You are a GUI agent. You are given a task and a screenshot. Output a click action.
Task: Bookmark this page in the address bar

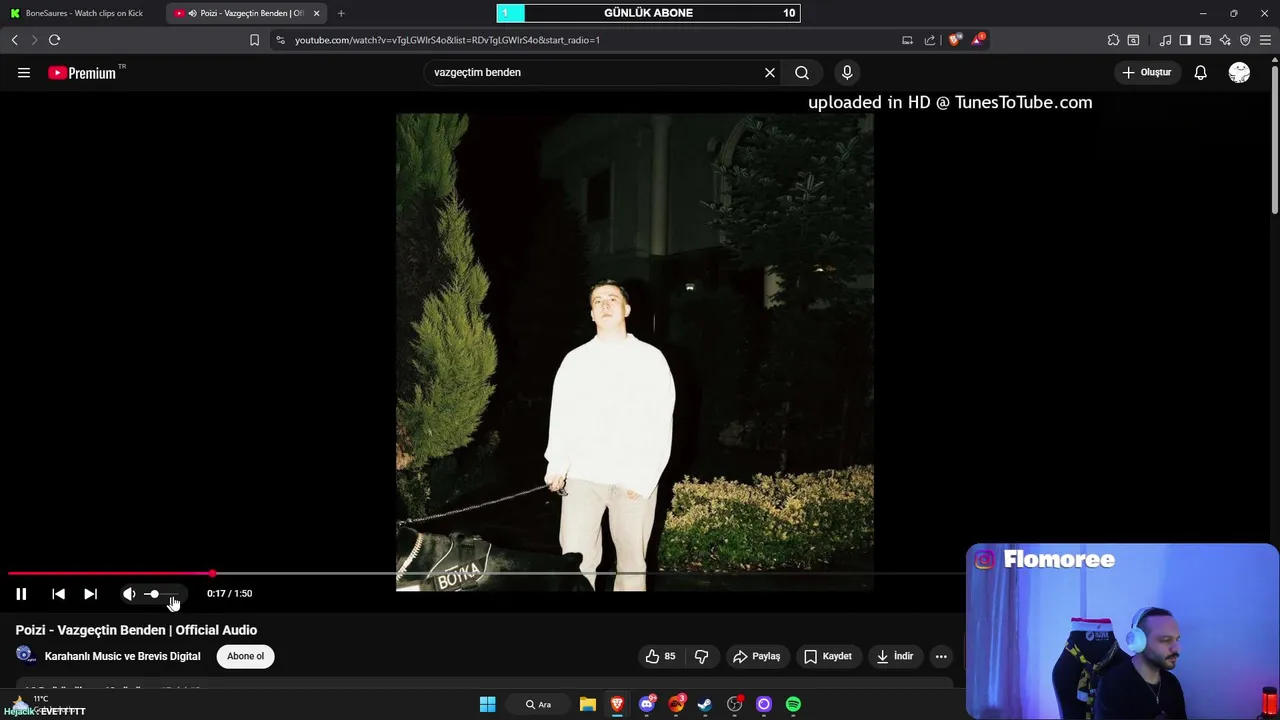coord(254,40)
